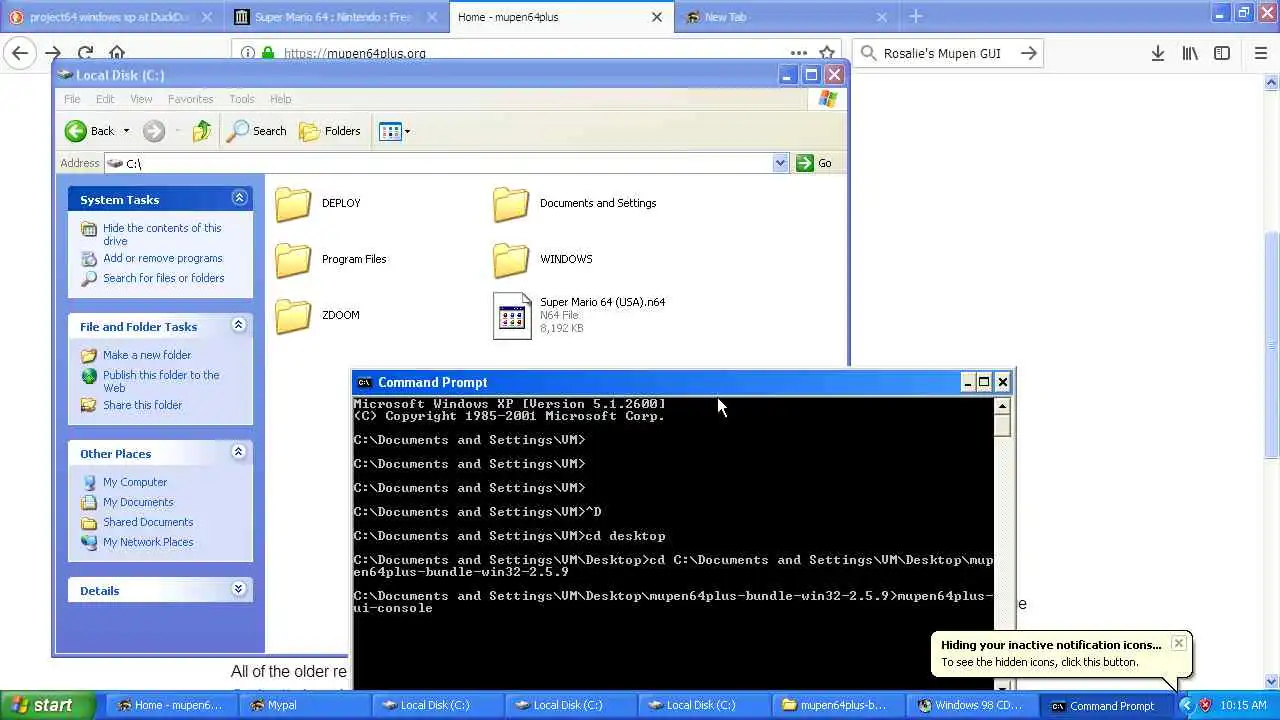The image size is (1280, 720).
Task: Close the notification icons balloon tip
Action: coord(1178,643)
